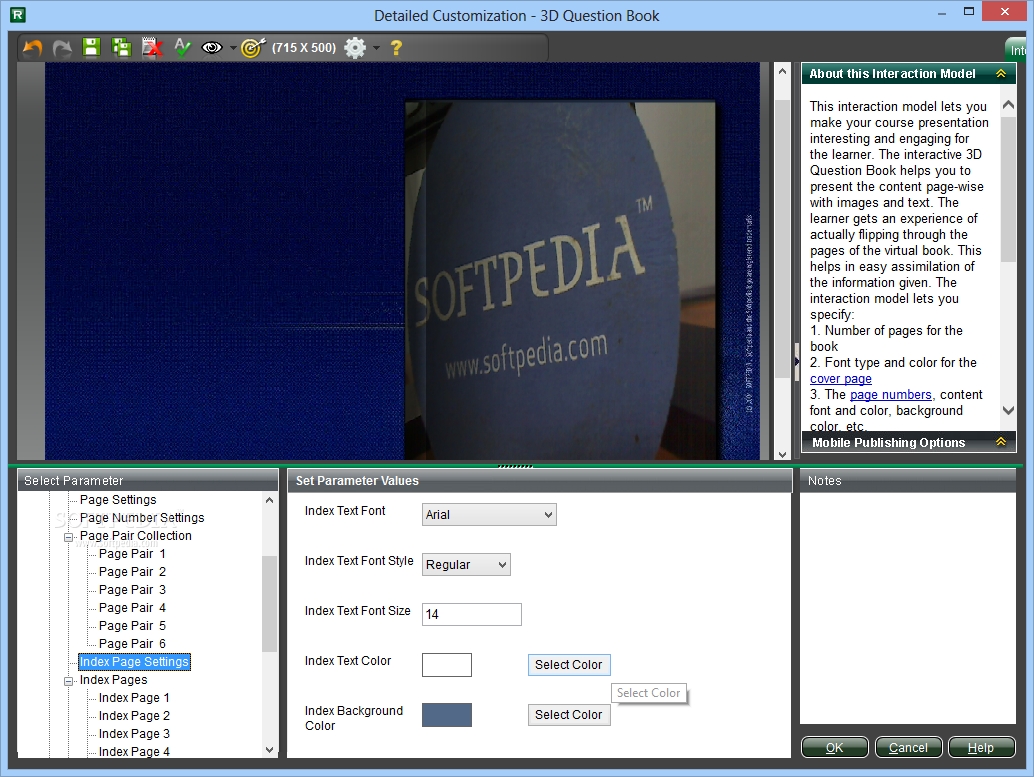
Task: Click the eye preview icon
Action: [212, 47]
